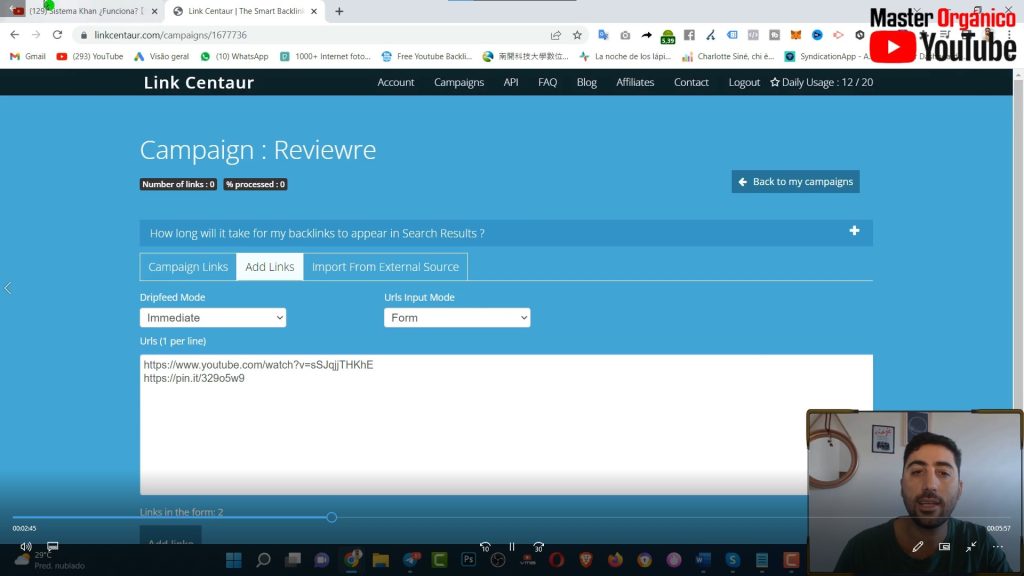This screenshot has width=1024, height=576.
Task: Open a new browser tab
Action: (339, 11)
